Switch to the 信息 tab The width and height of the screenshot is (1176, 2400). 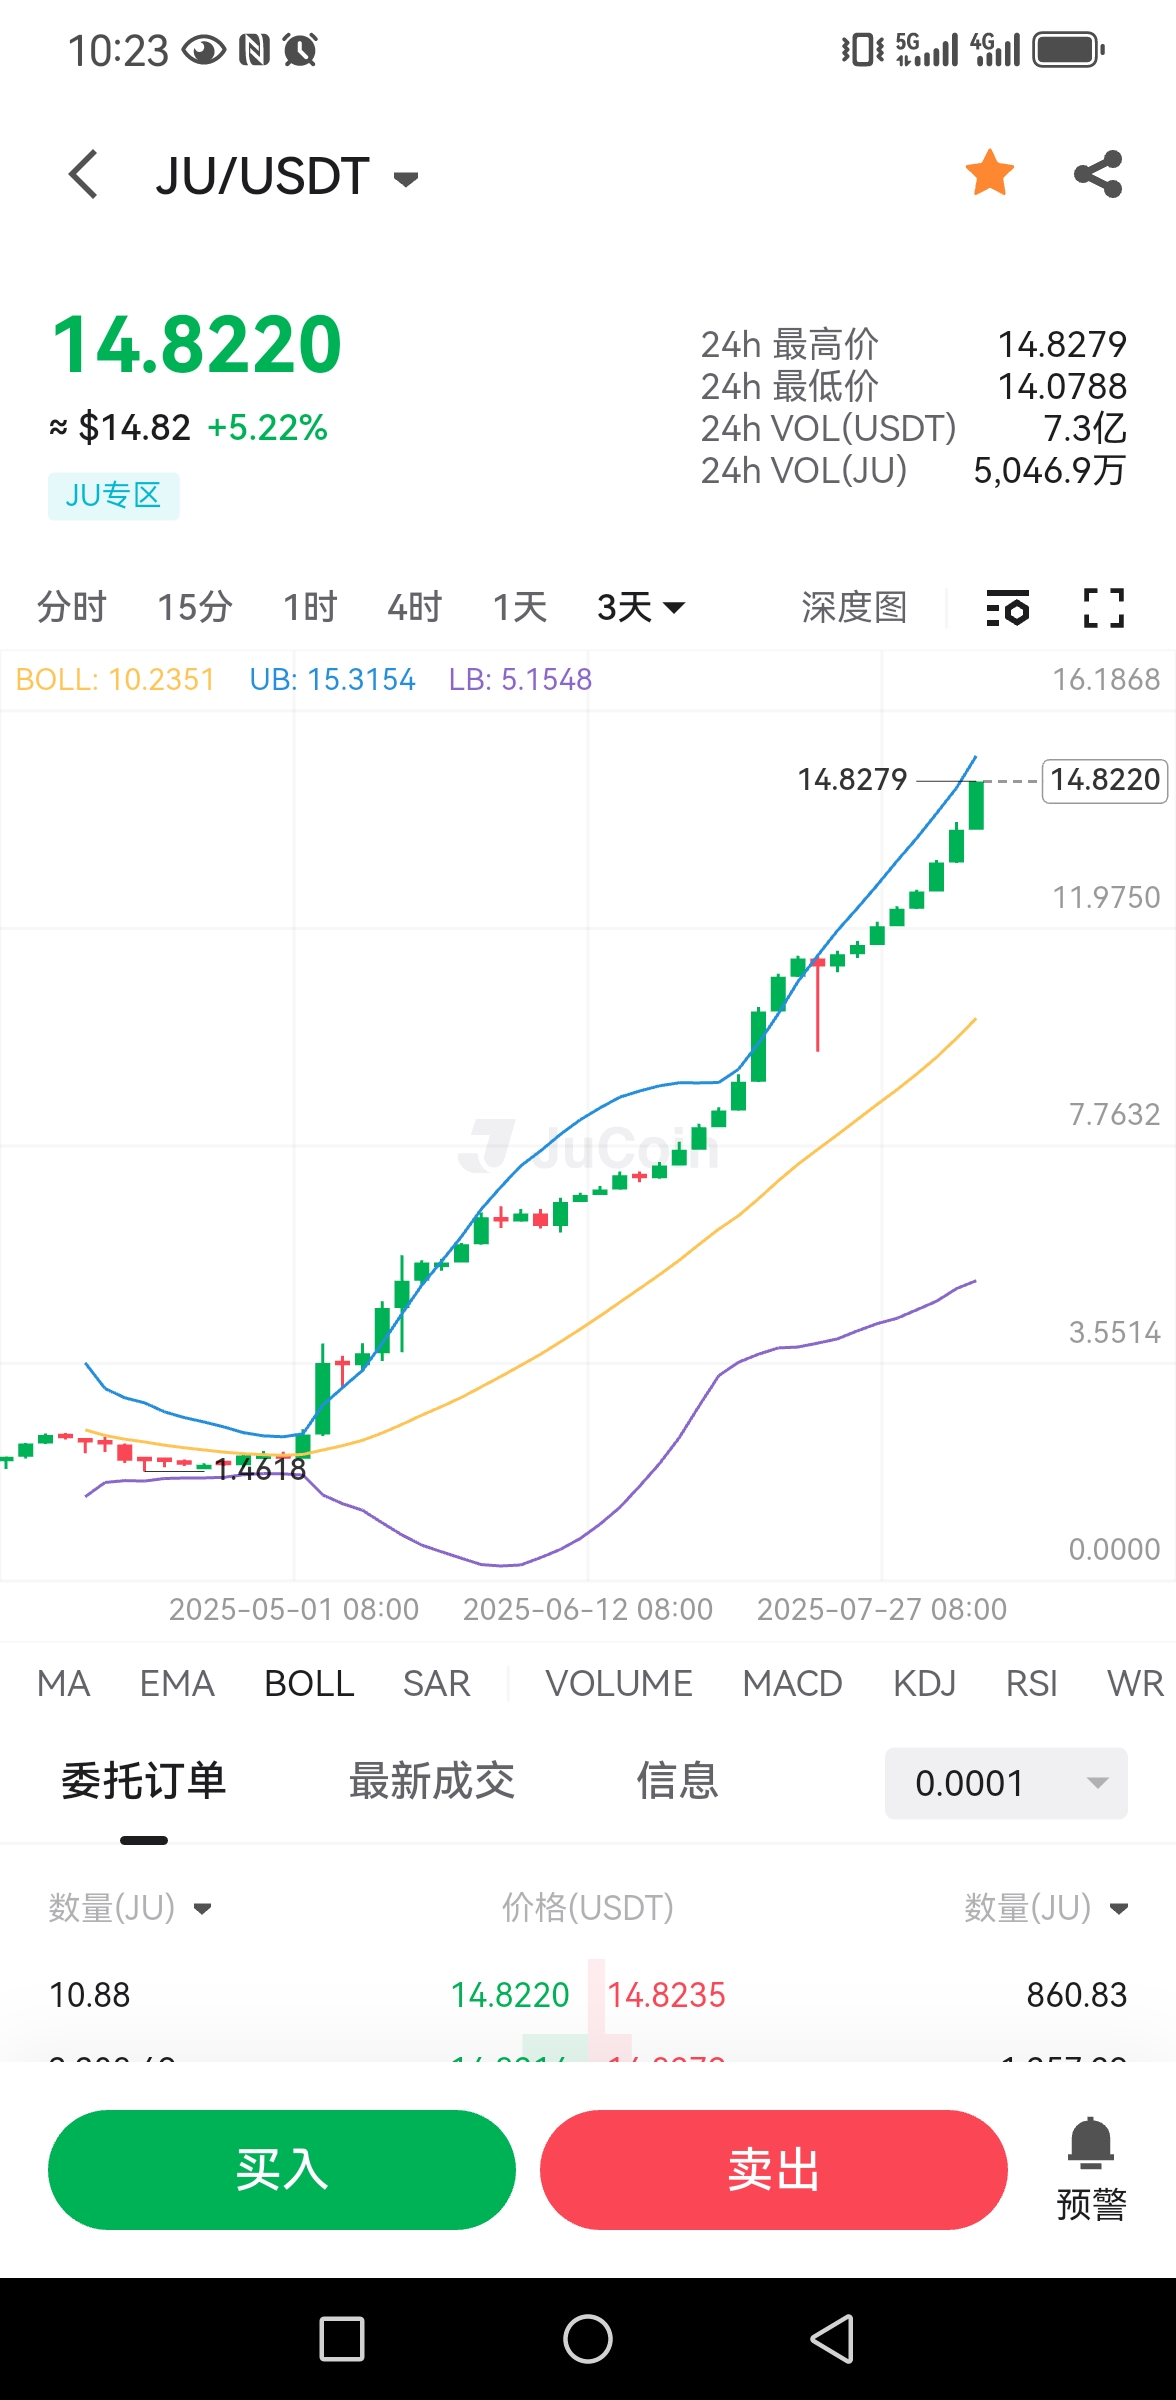(x=678, y=1782)
